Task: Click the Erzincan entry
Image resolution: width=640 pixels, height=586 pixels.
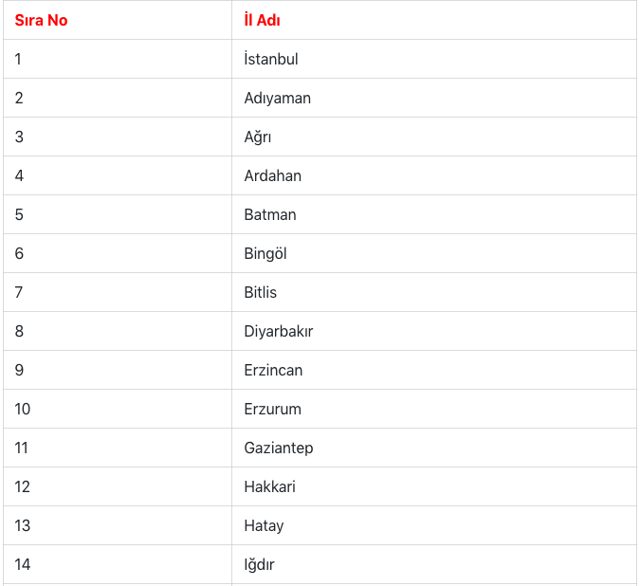Action: click(273, 370)
